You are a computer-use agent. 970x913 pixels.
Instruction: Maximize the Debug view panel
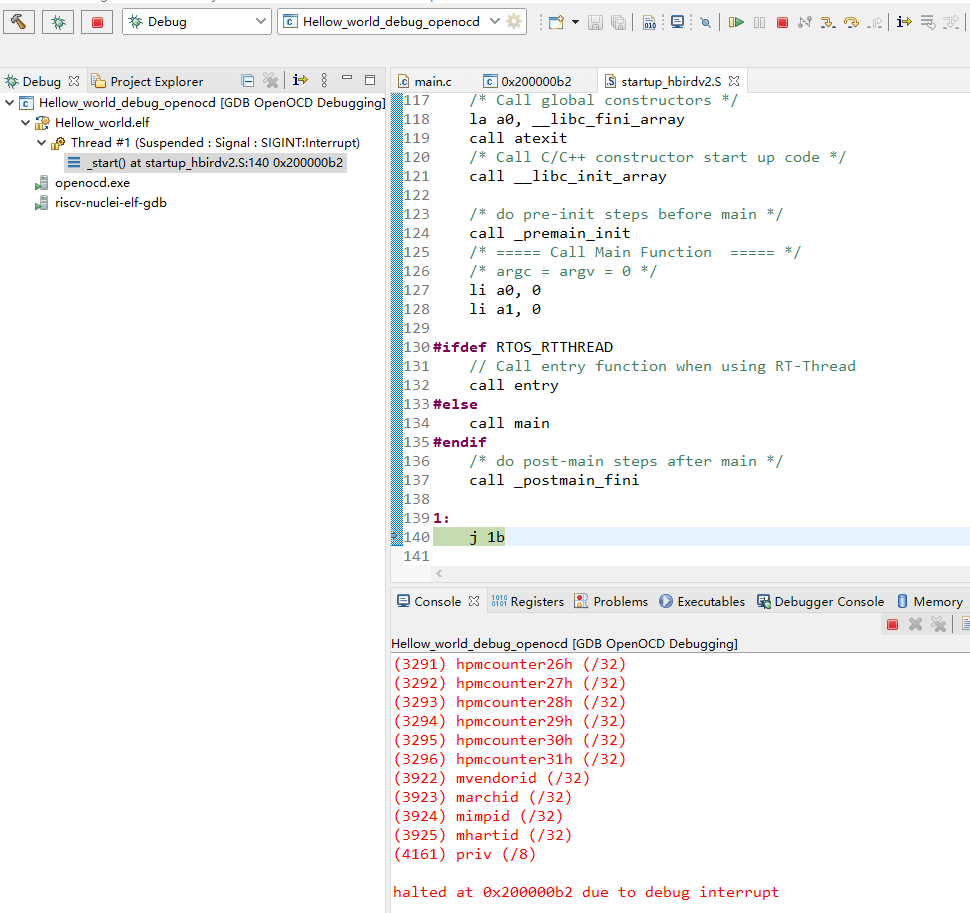coord(370,79)
